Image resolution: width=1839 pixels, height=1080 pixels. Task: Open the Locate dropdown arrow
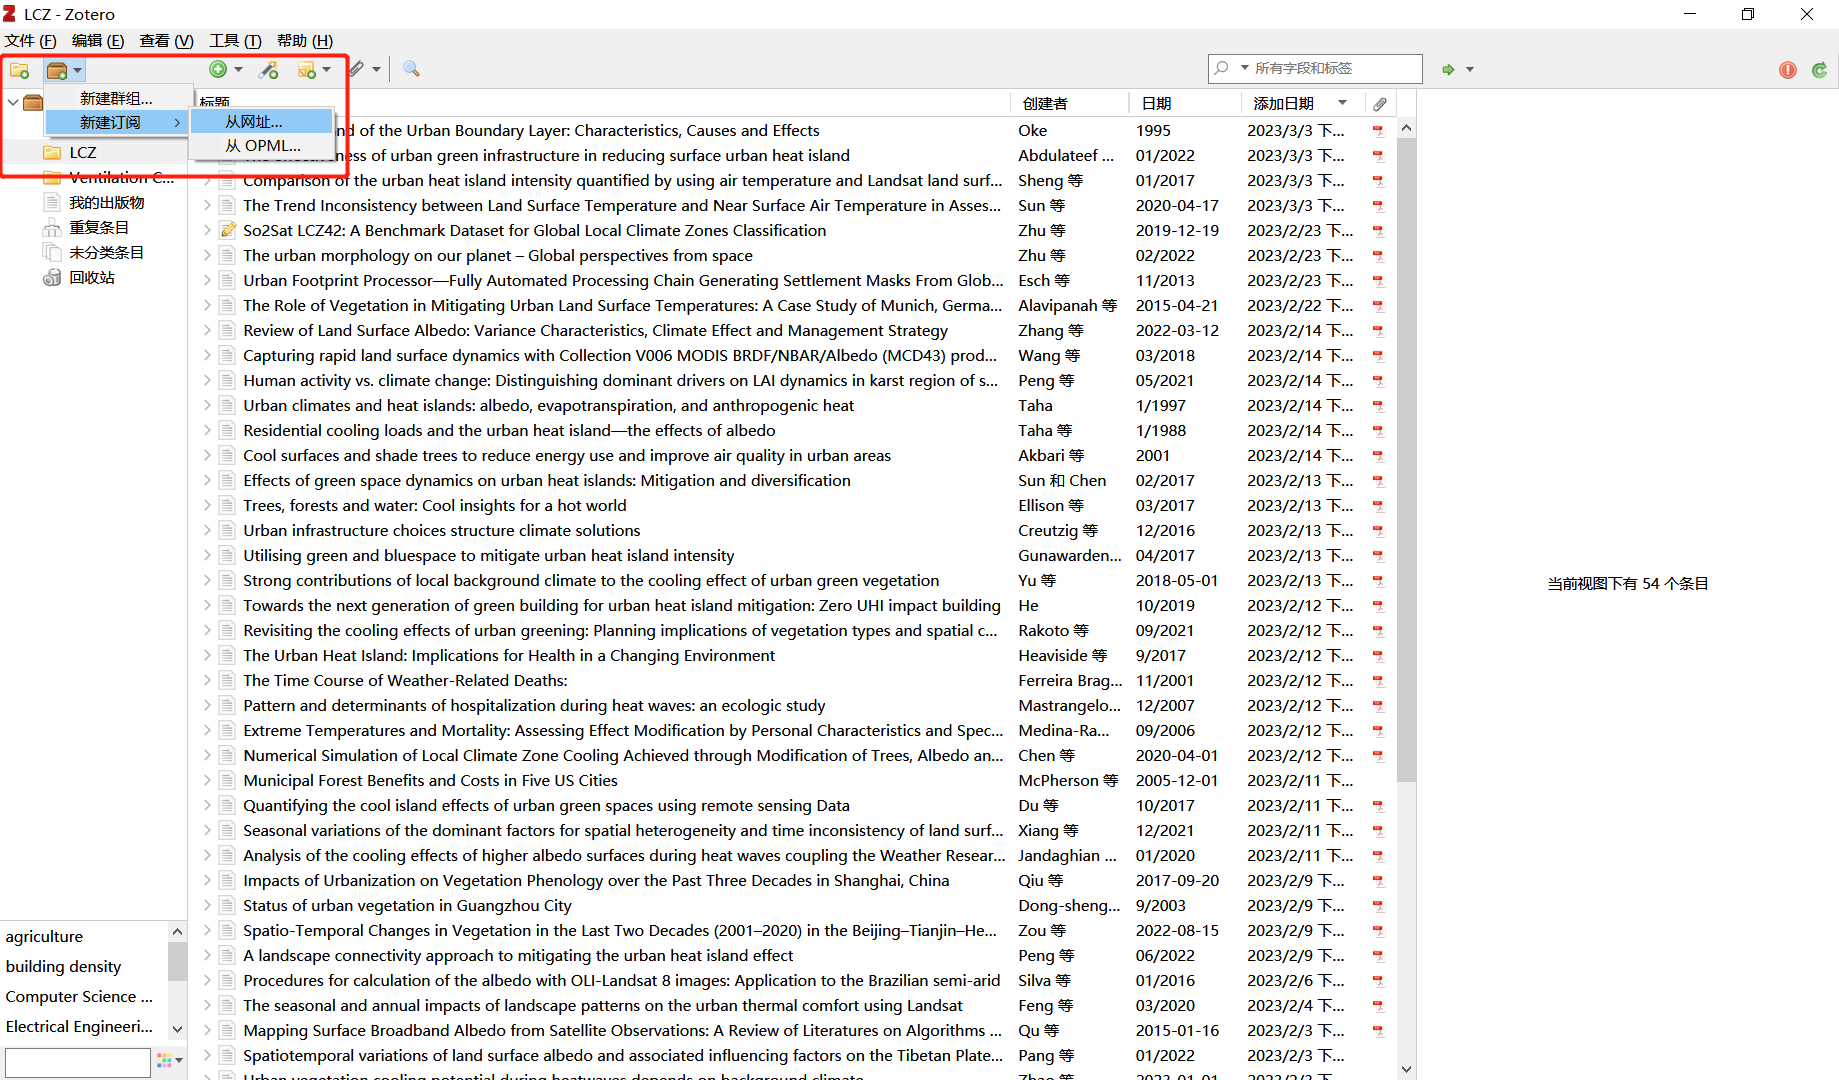[x=1470, y=69]
